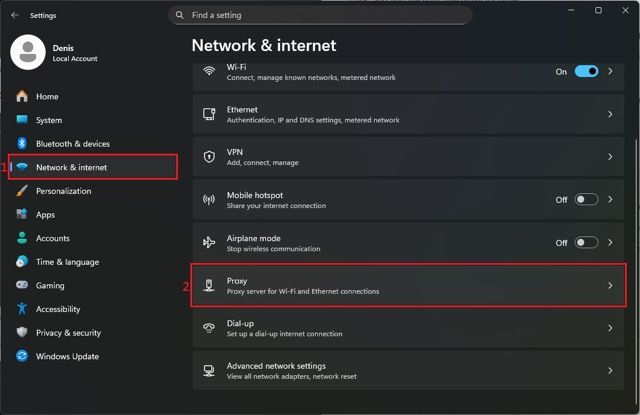Click the Personalization paintbrush icon
This screenshot has height=415, width=640.
(22, 191)
